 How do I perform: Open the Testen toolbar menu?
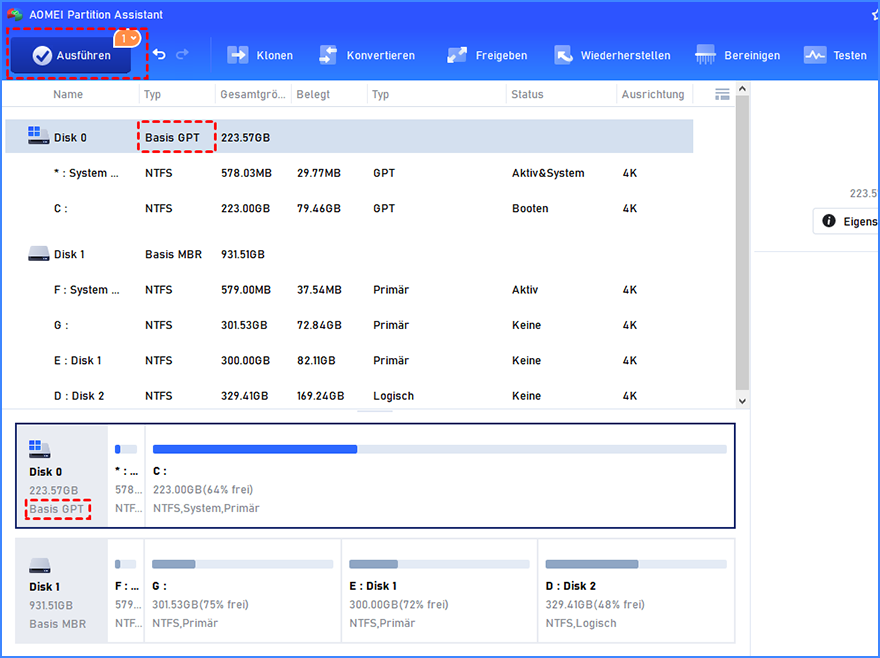pos(836,55)
